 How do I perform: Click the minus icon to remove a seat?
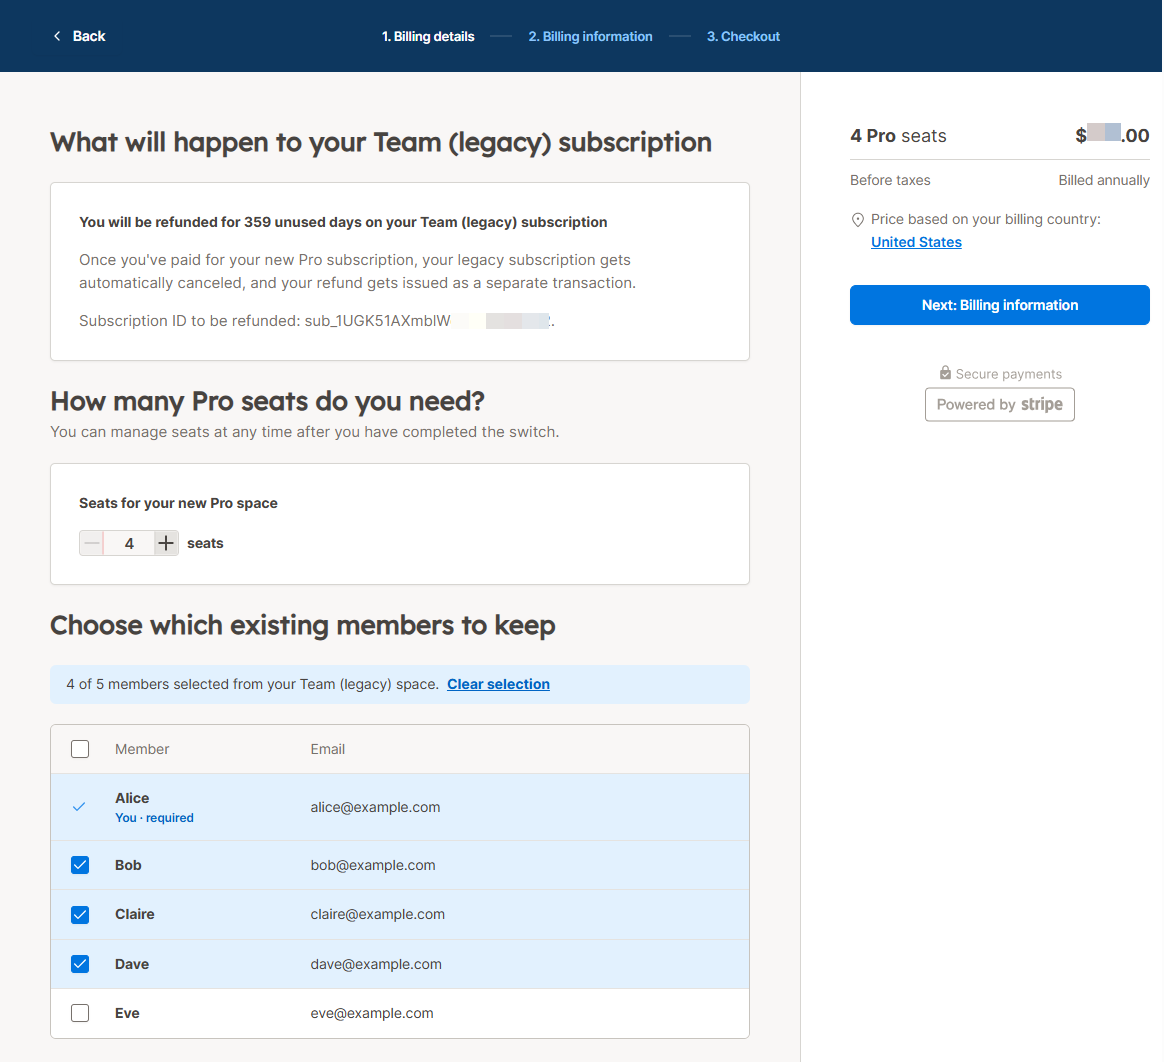tap(91, 543)
